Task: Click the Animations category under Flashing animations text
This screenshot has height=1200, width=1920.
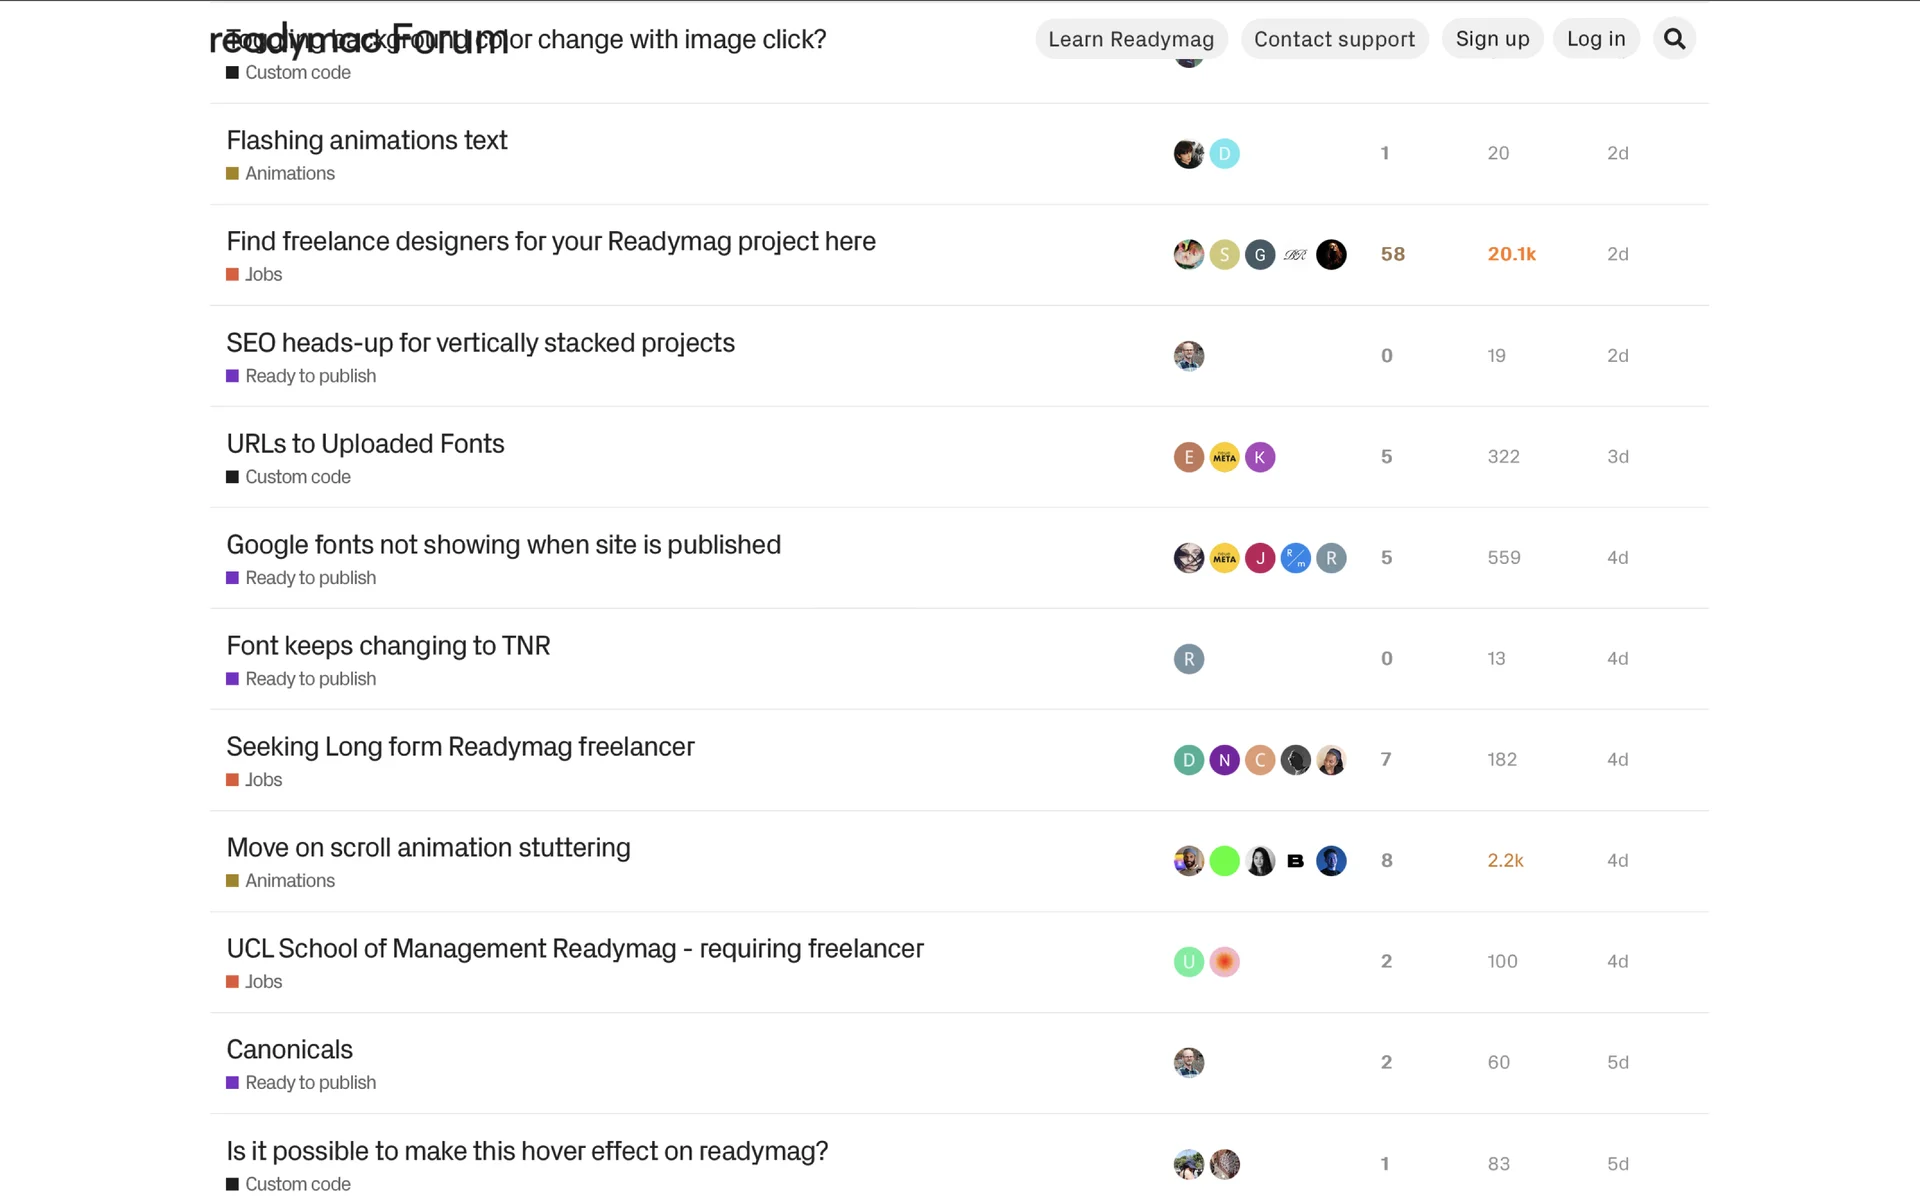Action: click(289, 174)
